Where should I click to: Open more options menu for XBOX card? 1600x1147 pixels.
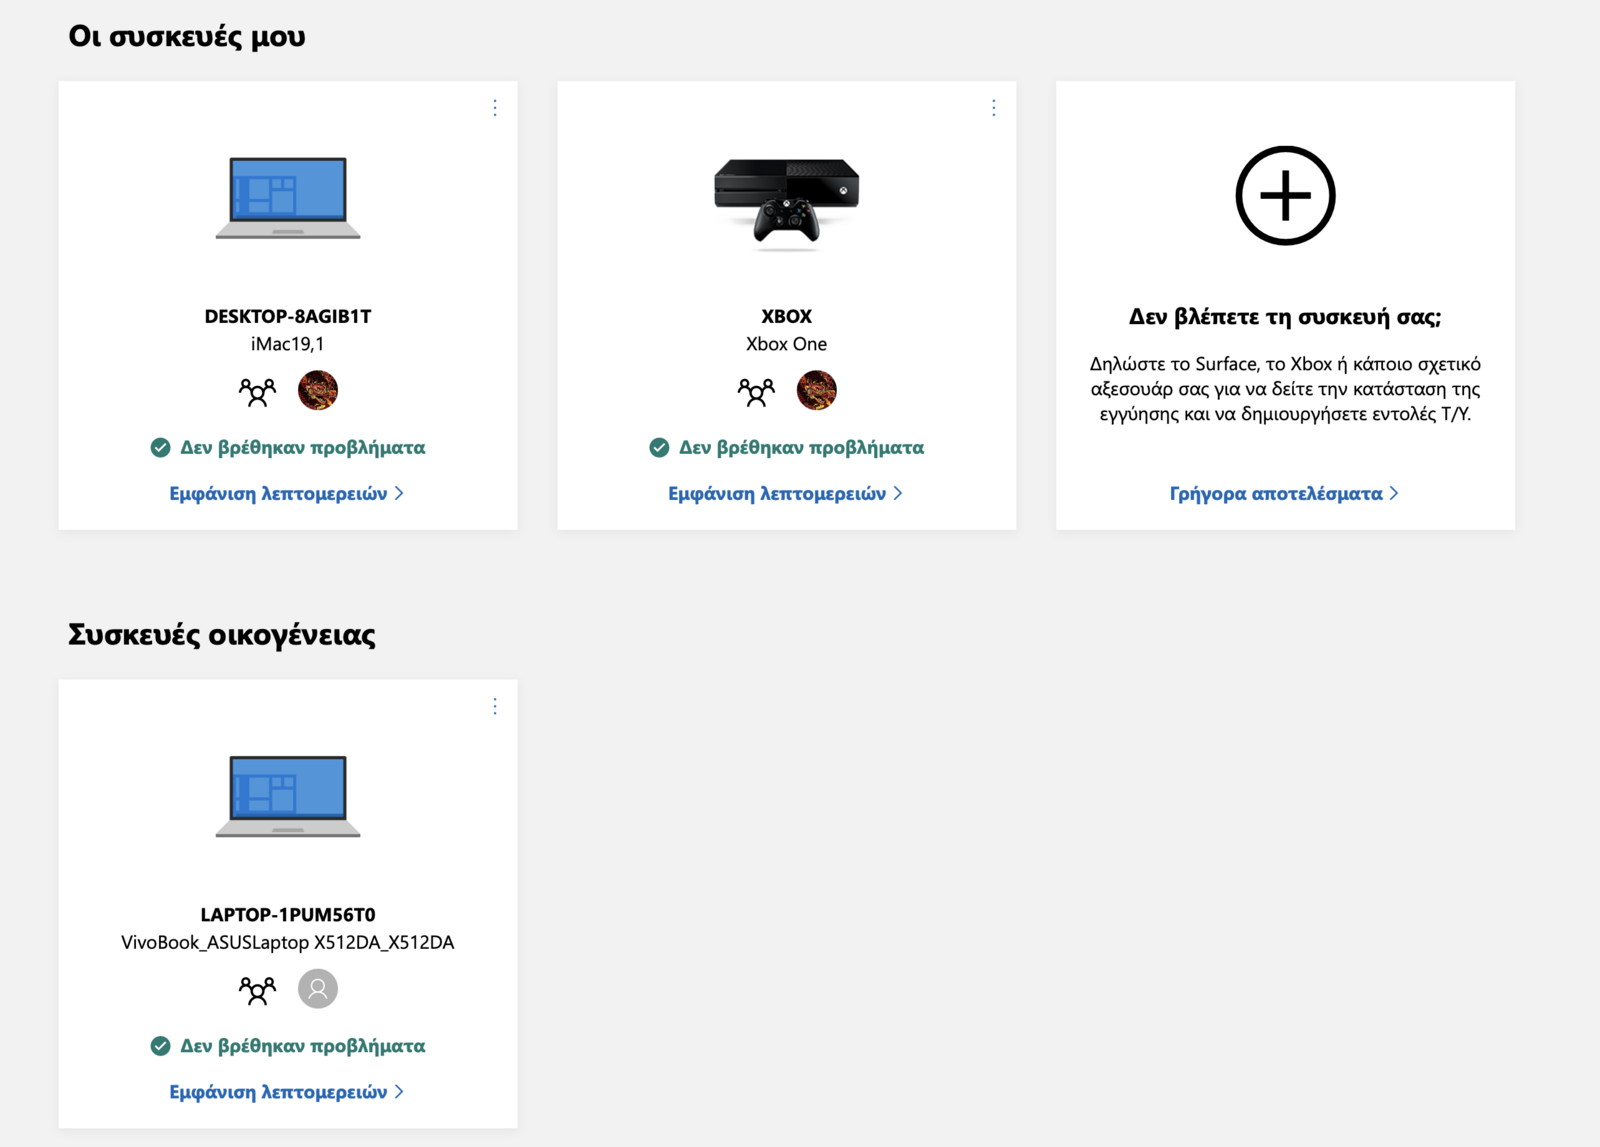(x=993, y=108)
